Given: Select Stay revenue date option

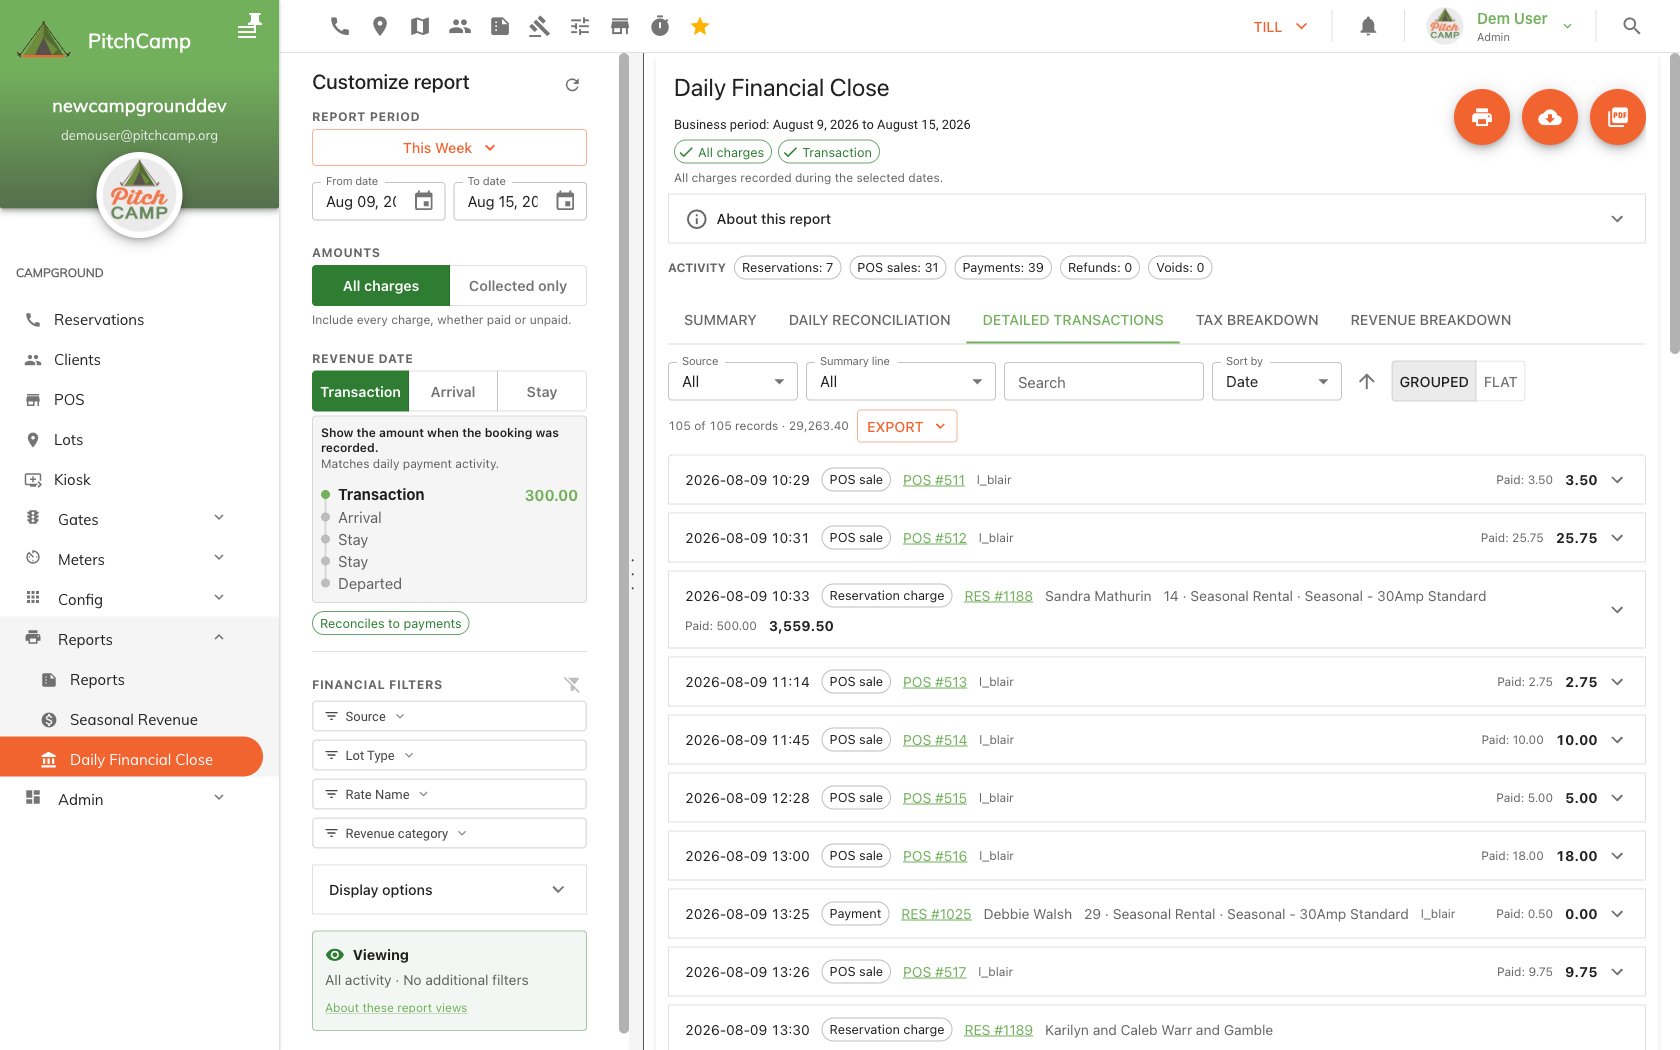Looking at the screenshot, I should [x=542, y=392].
